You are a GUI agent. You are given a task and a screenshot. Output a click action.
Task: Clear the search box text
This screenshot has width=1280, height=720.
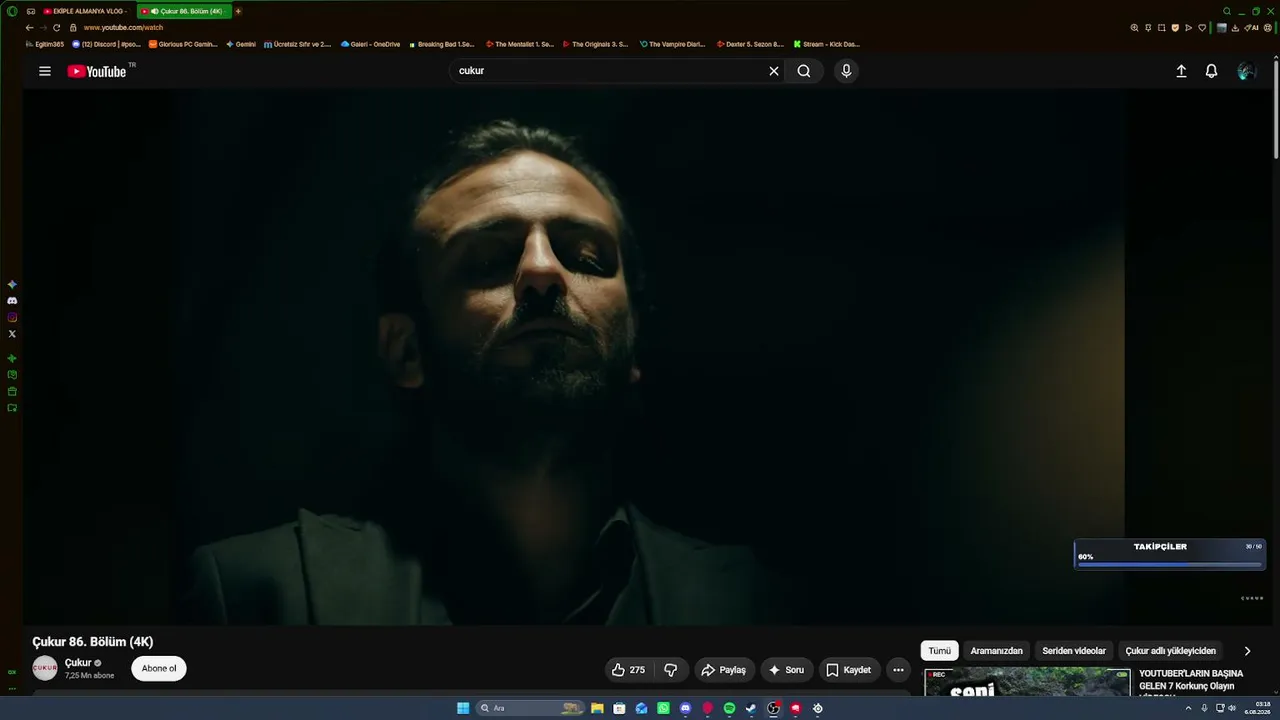773,71
